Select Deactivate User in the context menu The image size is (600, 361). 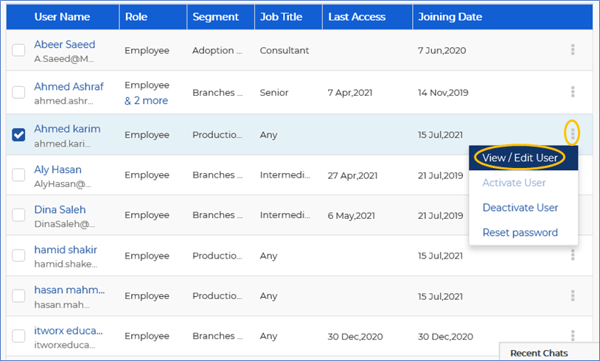pyautogui.click(x=520, y=207)
